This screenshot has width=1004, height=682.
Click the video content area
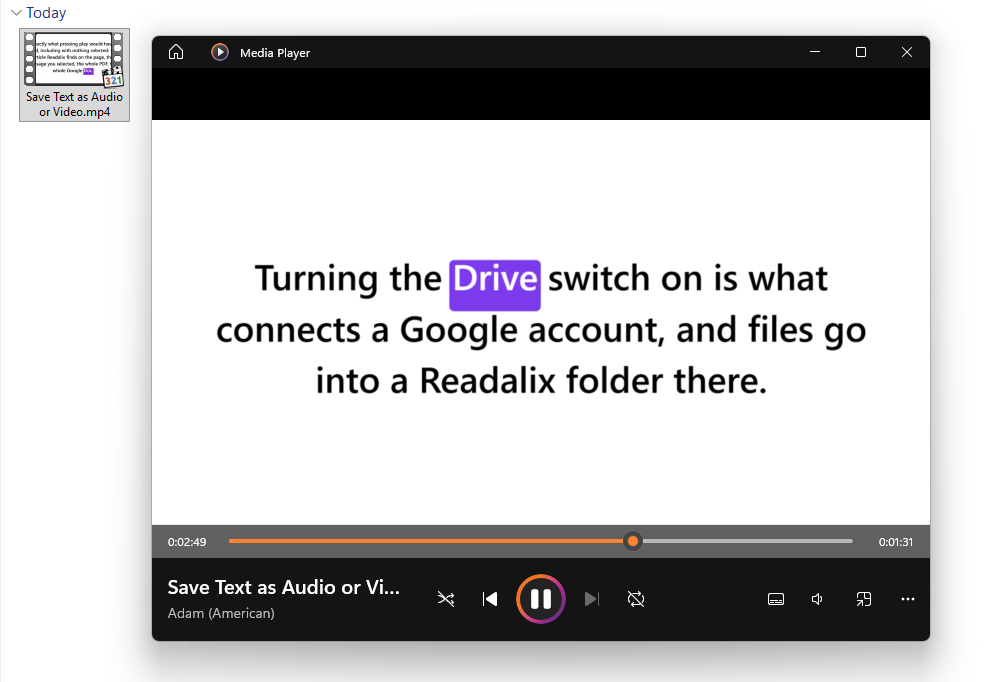tap(541, 322)
